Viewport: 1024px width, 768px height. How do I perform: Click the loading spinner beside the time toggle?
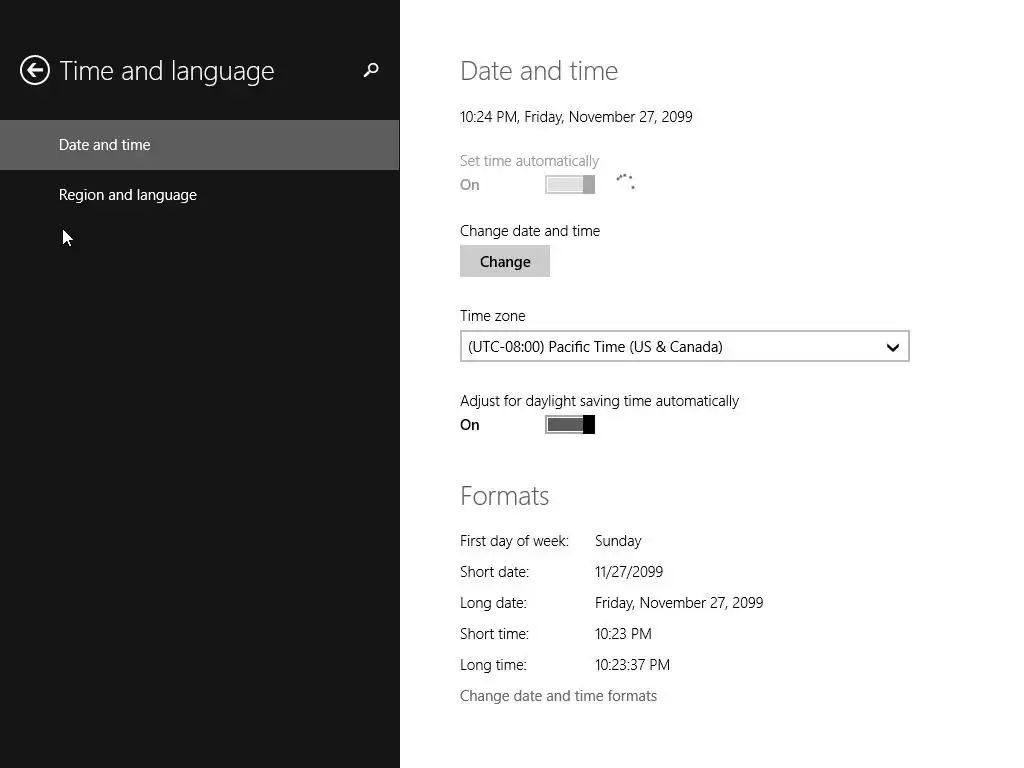coord(625,181)
